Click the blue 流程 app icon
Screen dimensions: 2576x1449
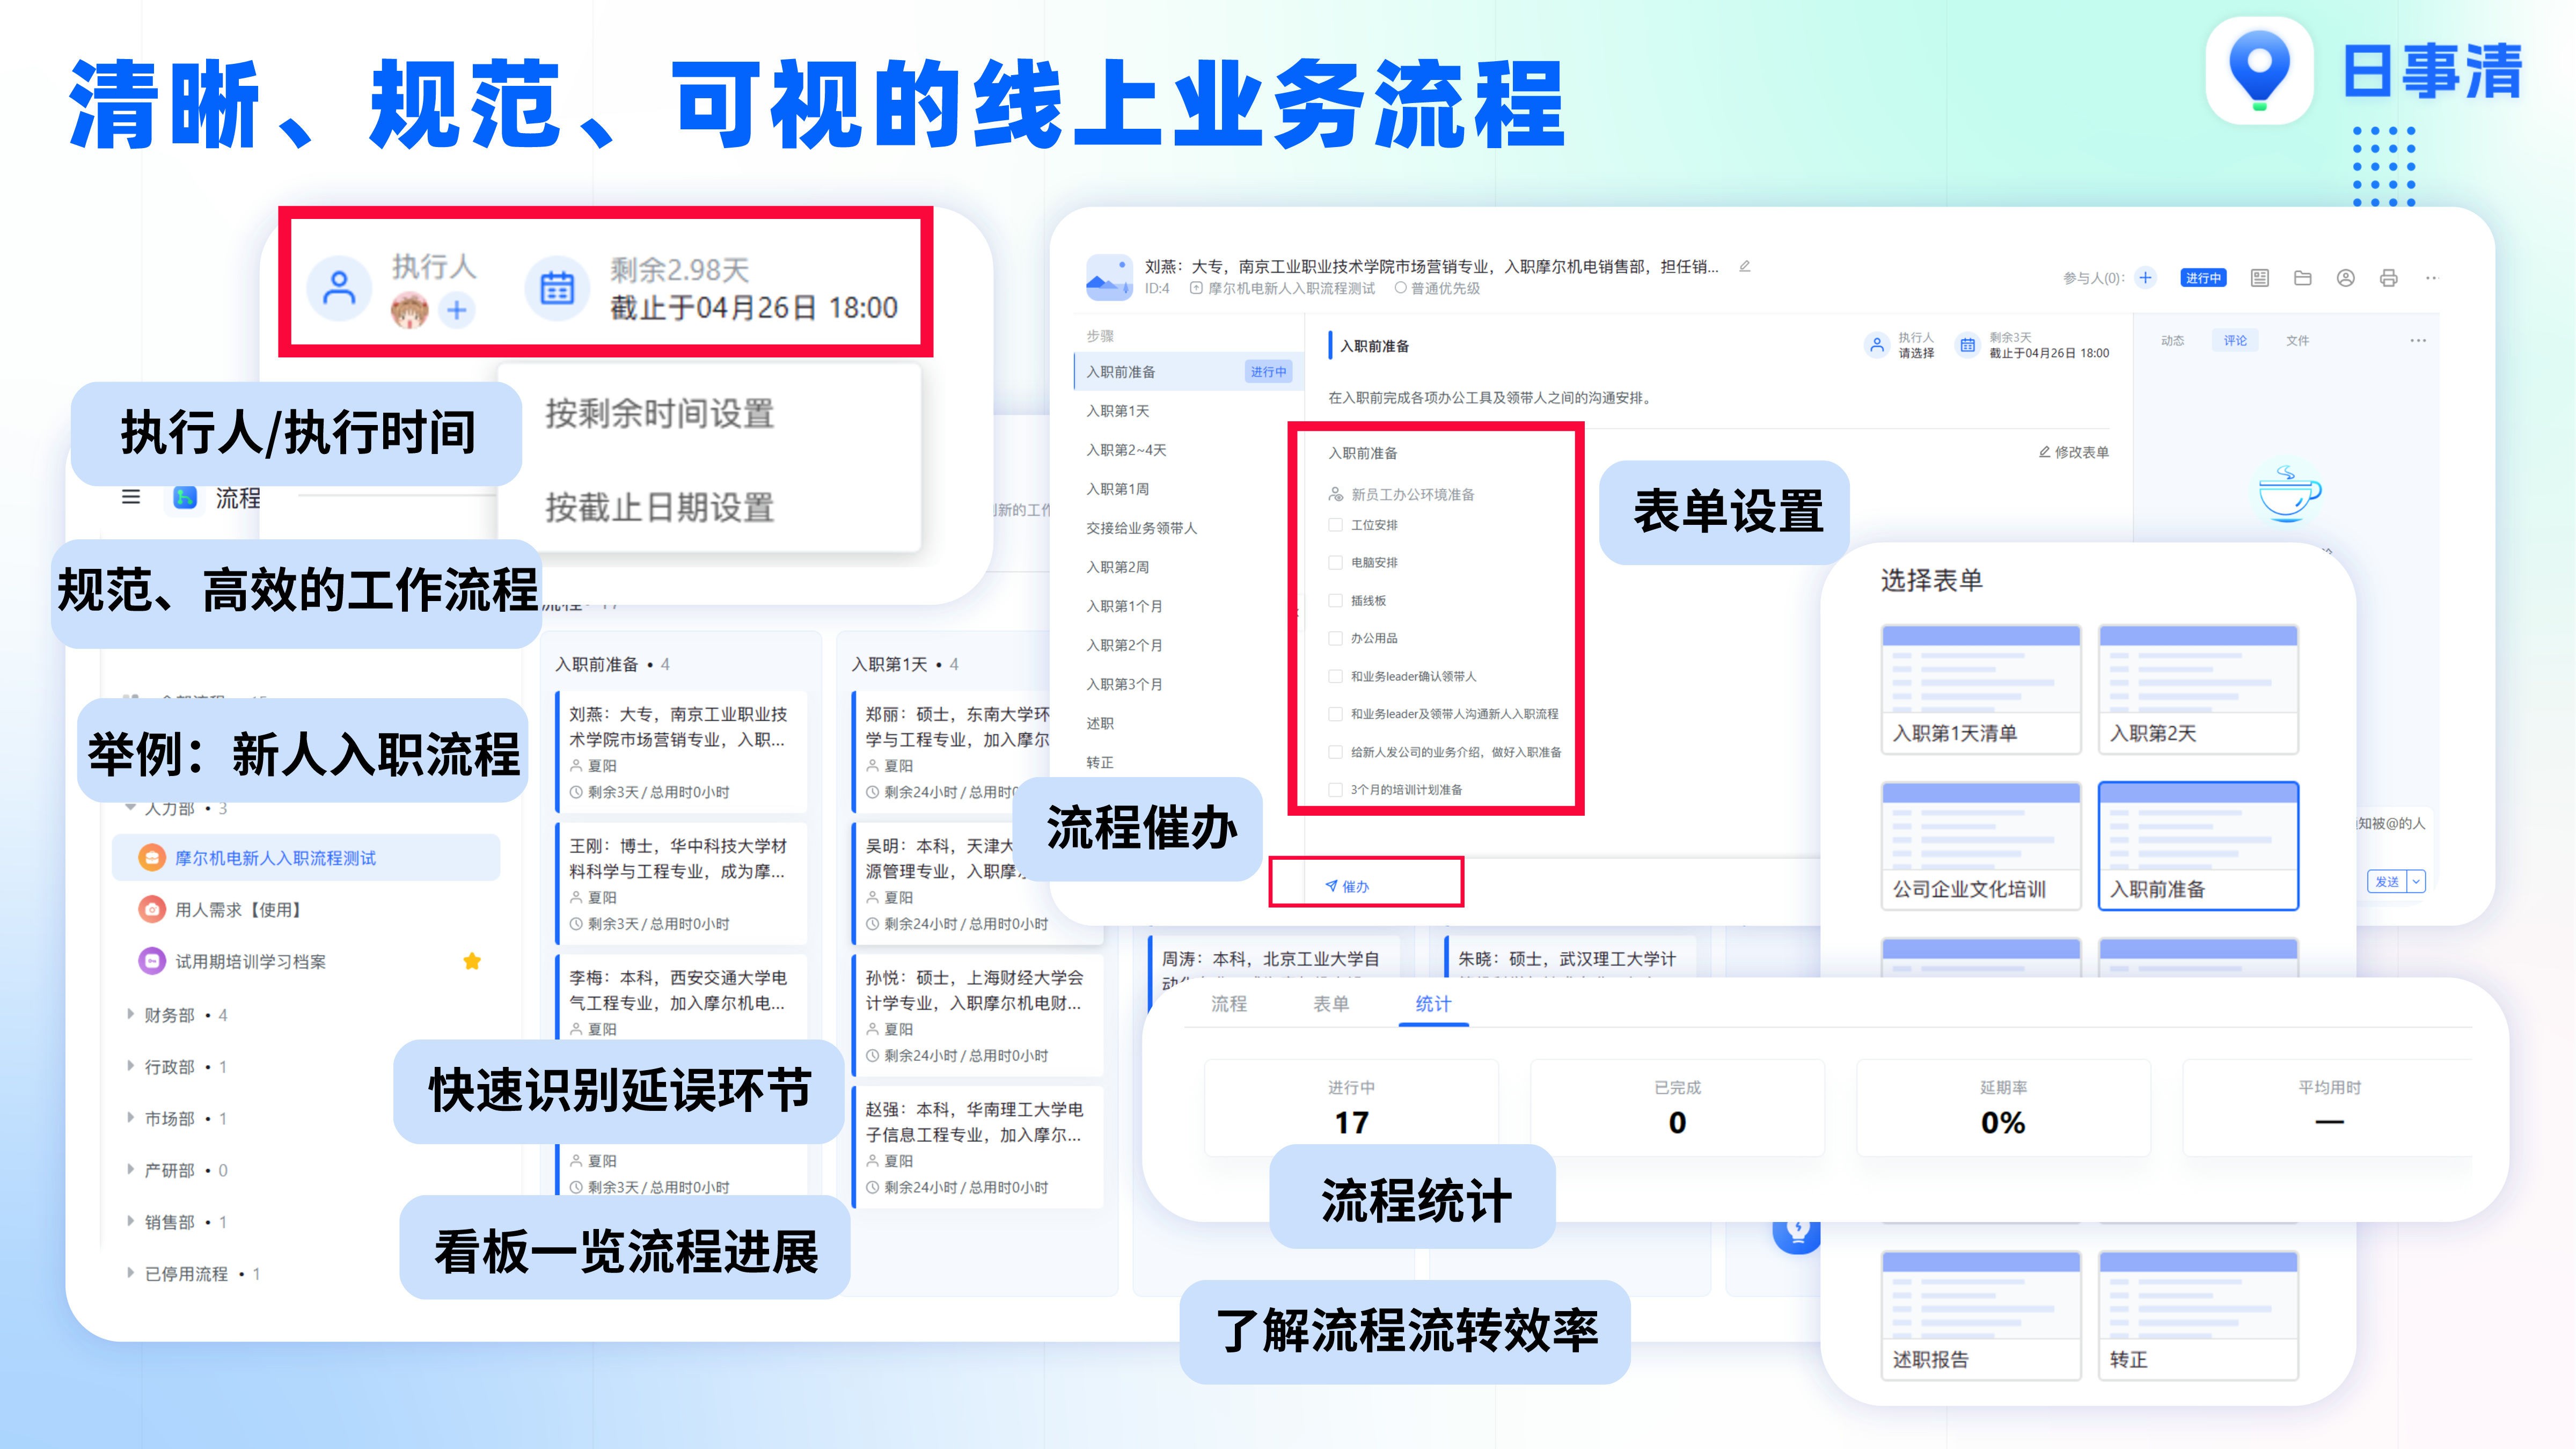185,497
